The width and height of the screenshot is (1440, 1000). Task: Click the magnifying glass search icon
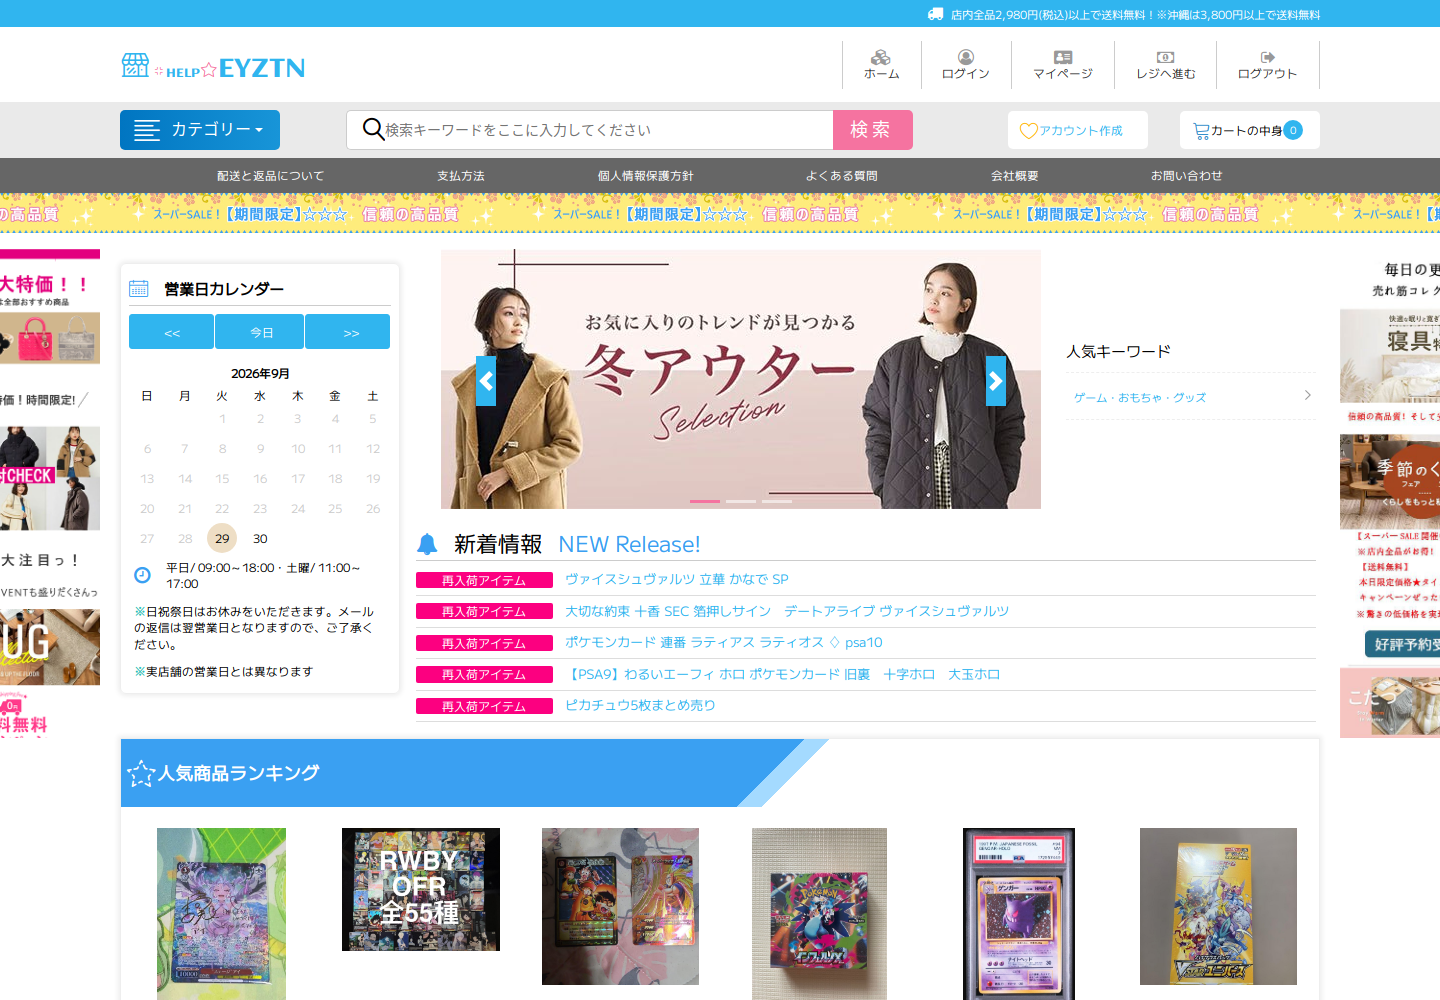click(x=373, y=129)
